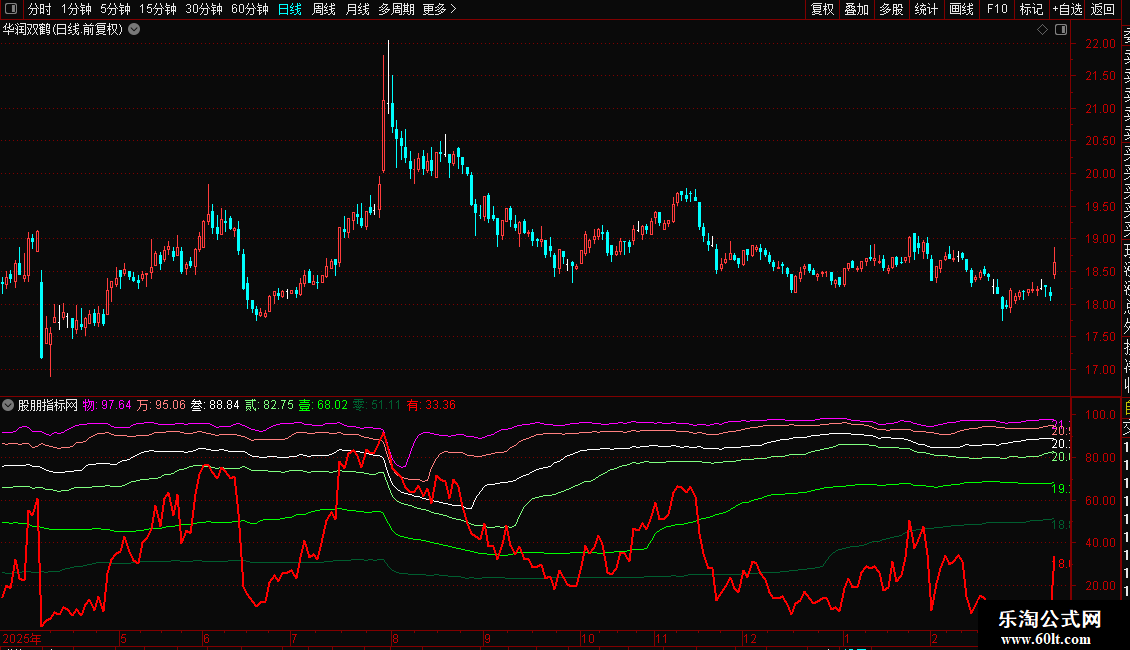Click the 18.00 price axis label
The width and height of the screenshot is (1130, 650).
(x=1100, y=304)
